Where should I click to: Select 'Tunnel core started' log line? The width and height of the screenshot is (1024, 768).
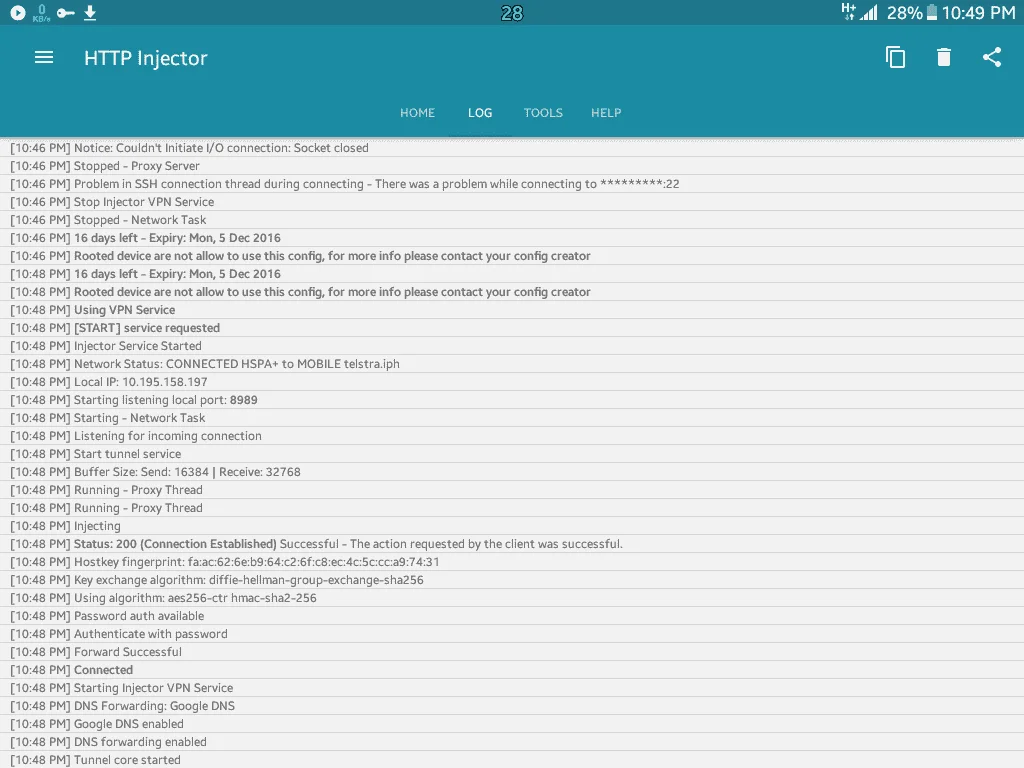(x=512, y=760)
